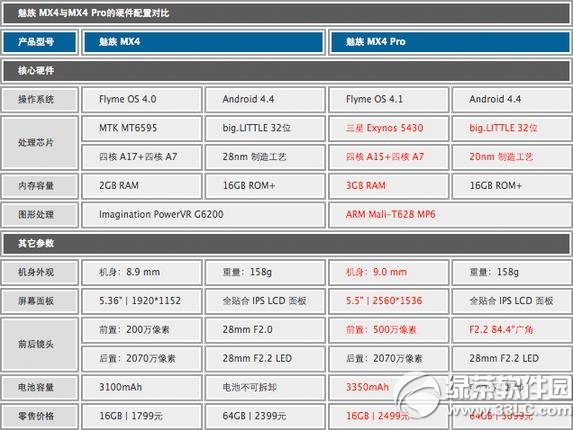Click 16GB ROM+ next to 3GB RAM
Image resolution: width=573 pixels, height=430 pixels.
pos(512,186)
